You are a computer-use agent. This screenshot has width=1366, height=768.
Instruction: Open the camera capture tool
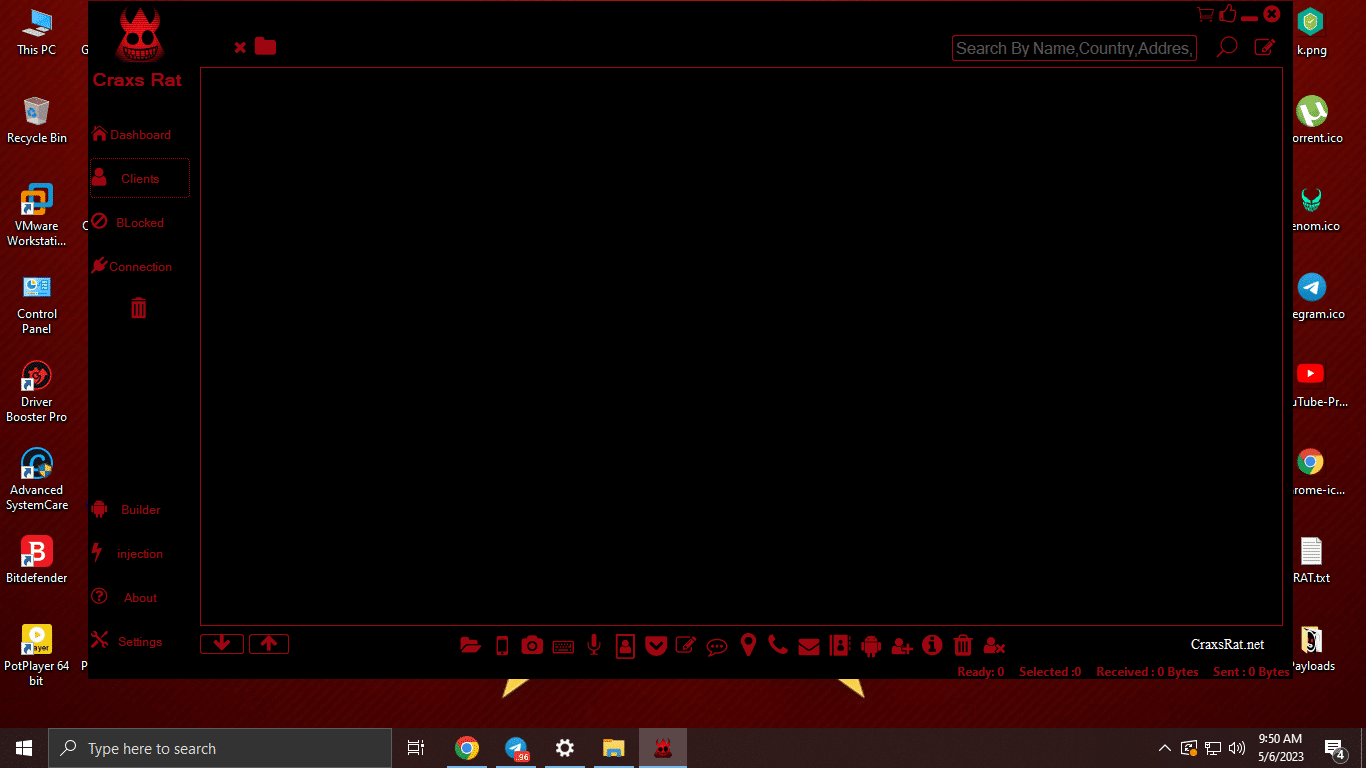point(532,645)
